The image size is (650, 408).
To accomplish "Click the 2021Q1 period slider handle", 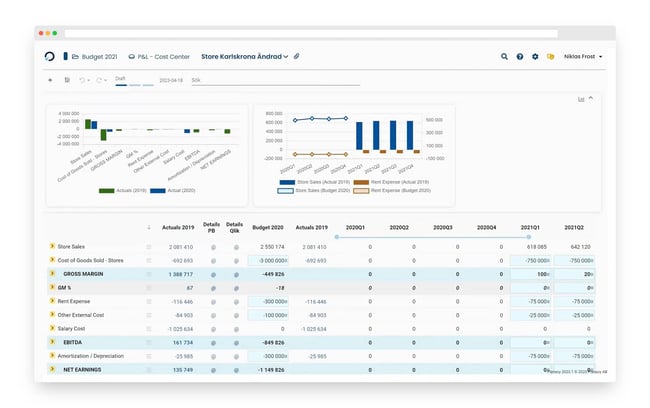I will point(529,237).
